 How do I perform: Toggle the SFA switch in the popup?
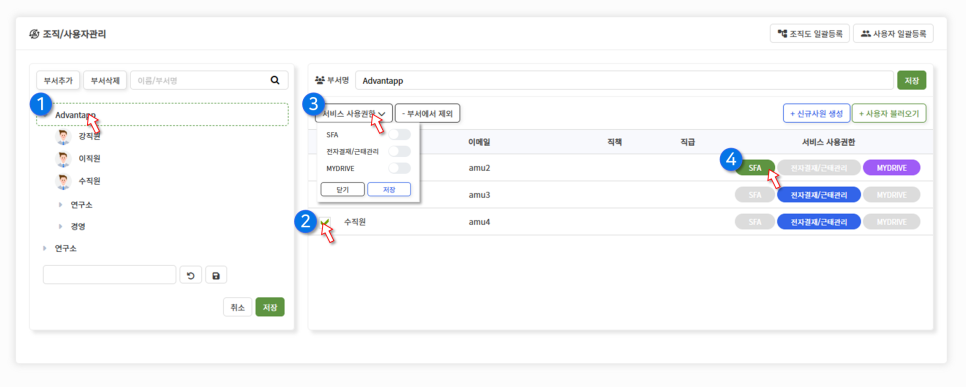point(399,135)
